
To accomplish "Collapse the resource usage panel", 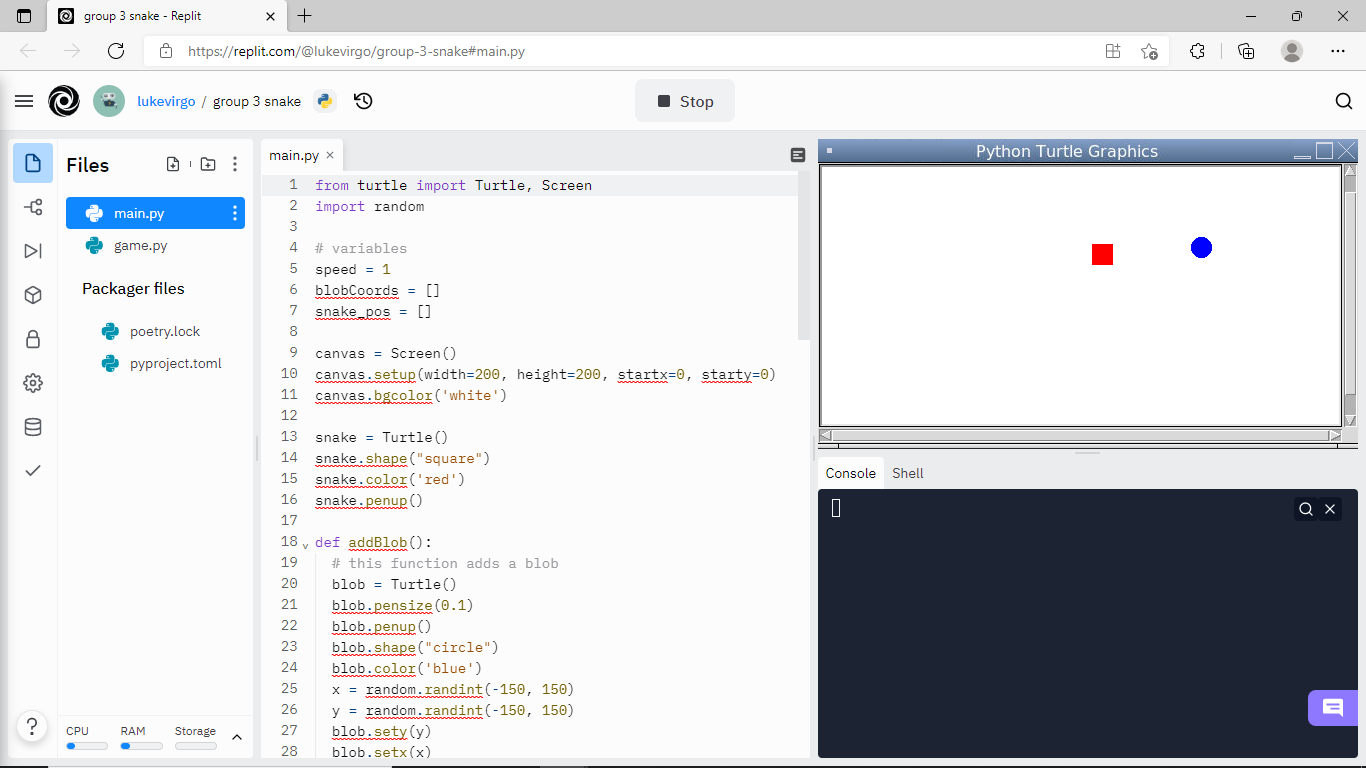I will pyautogui.click(x=237, y=738).
